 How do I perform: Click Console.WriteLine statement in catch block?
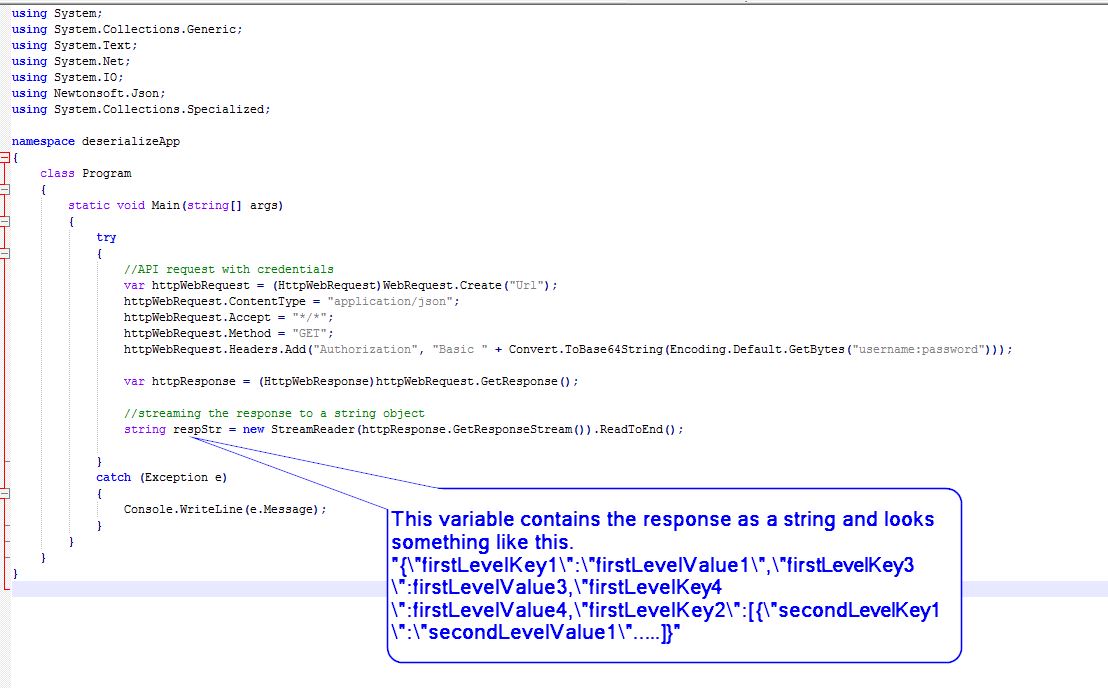[x=225, y=509]
